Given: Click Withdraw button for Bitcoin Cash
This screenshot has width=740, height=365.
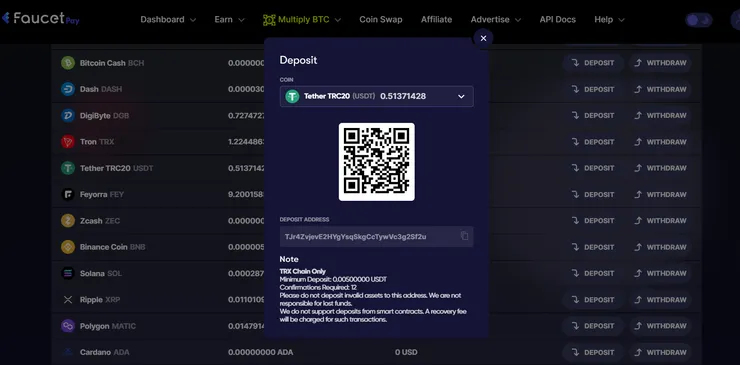Looking at the screenshot, I should [660, 63].
